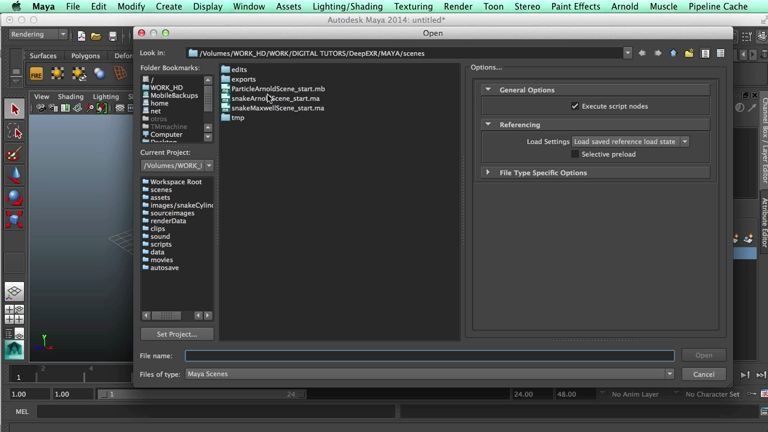The width and height of the screenshot is (768, 432).
Task: Click the Select Camera icon in viewport panel
Action: click(x=41, y=108)
